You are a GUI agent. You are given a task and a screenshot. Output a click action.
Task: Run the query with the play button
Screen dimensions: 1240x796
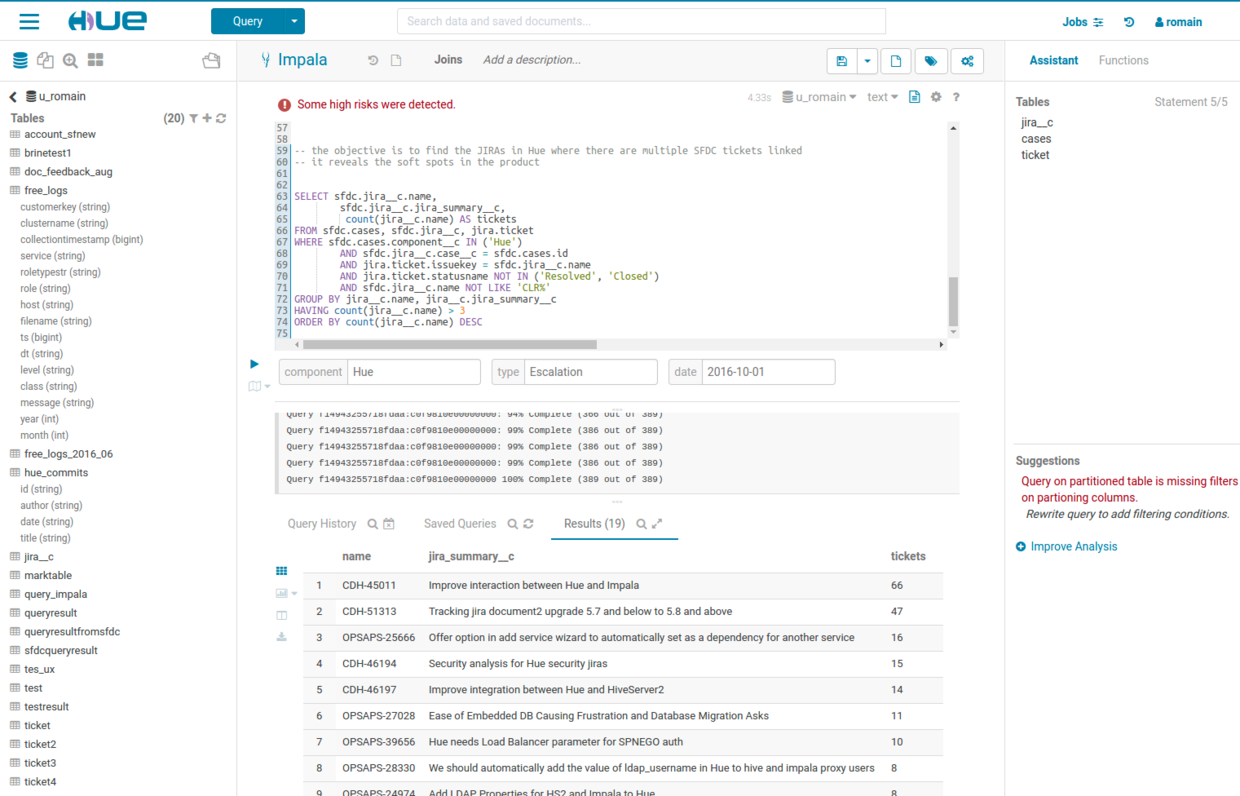(x=254, y=364)
